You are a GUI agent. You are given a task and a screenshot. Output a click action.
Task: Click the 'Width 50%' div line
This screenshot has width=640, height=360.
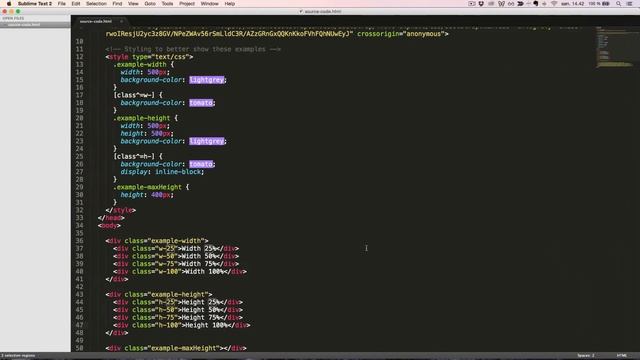point(176,256)
